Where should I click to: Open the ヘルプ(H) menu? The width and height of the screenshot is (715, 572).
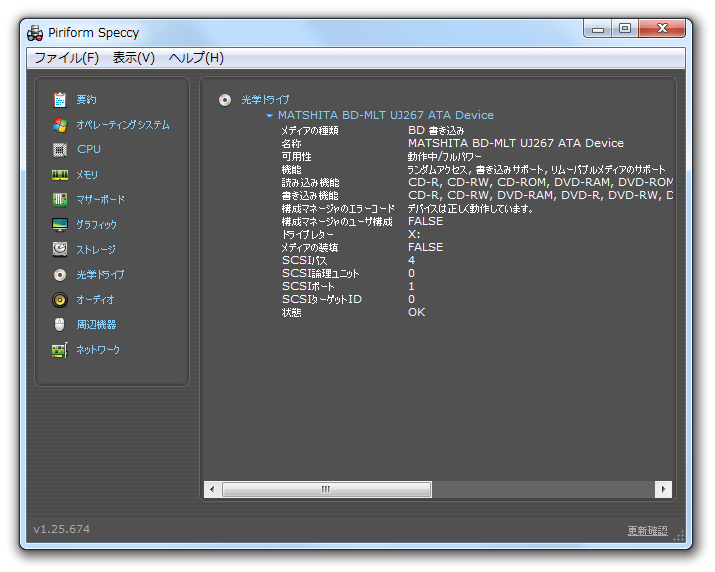(196, 58)
